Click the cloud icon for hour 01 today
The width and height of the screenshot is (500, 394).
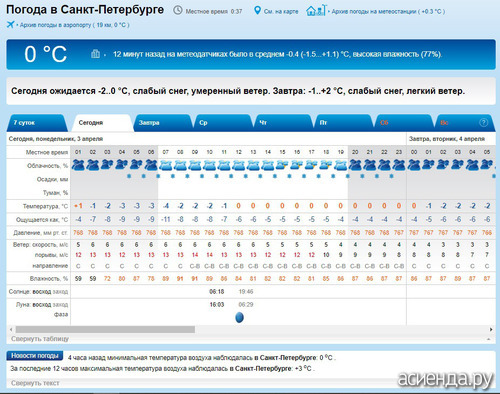pos(78,165)
